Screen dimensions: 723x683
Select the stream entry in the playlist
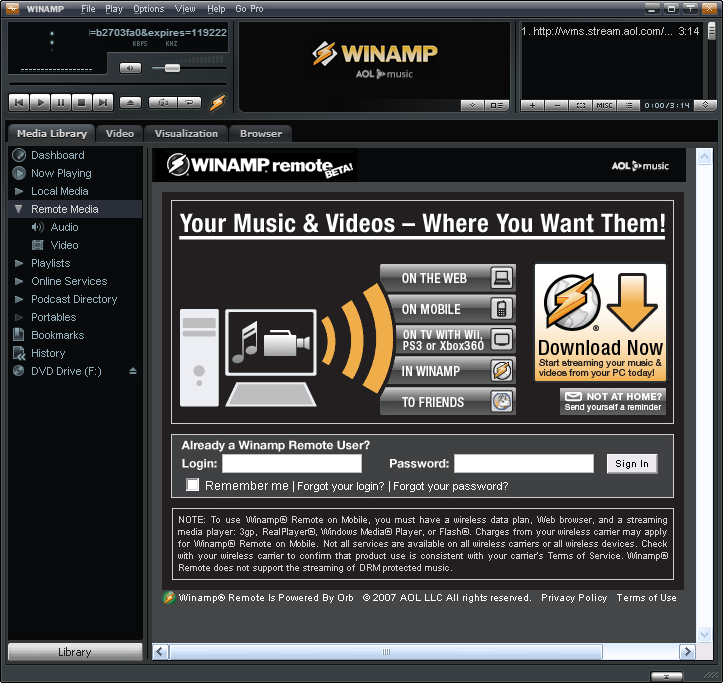click(610, 31)
